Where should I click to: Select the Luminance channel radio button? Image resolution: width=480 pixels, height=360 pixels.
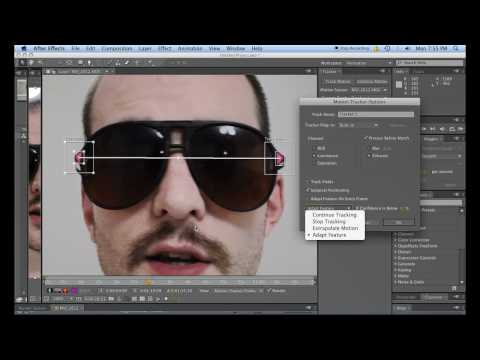314,156
